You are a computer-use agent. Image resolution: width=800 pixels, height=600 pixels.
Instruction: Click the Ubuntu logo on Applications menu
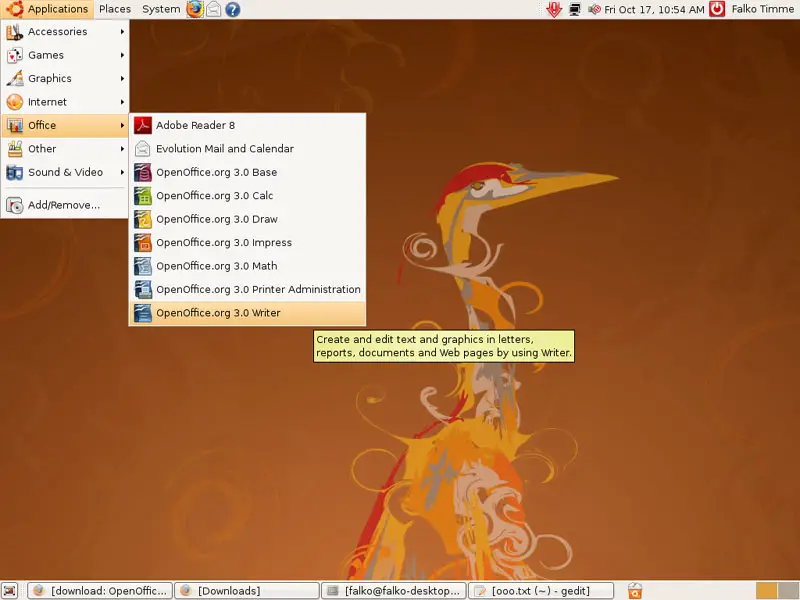click(x=14, y=9)
